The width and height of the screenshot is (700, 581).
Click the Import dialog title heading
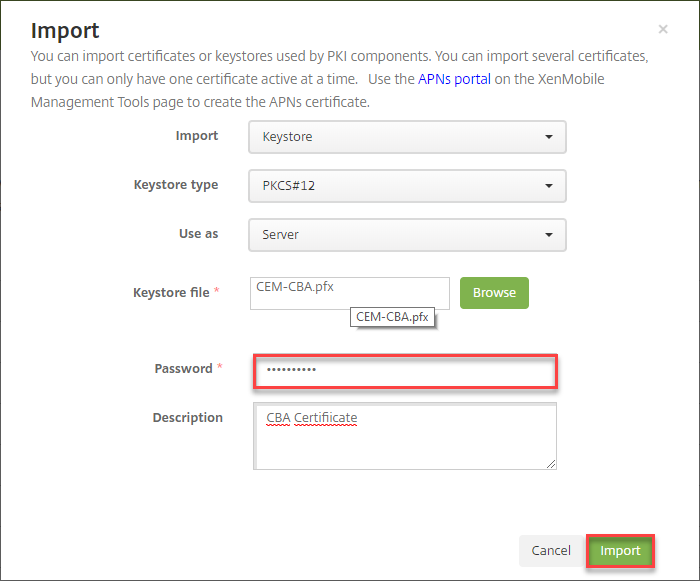[x=65, y=31]
